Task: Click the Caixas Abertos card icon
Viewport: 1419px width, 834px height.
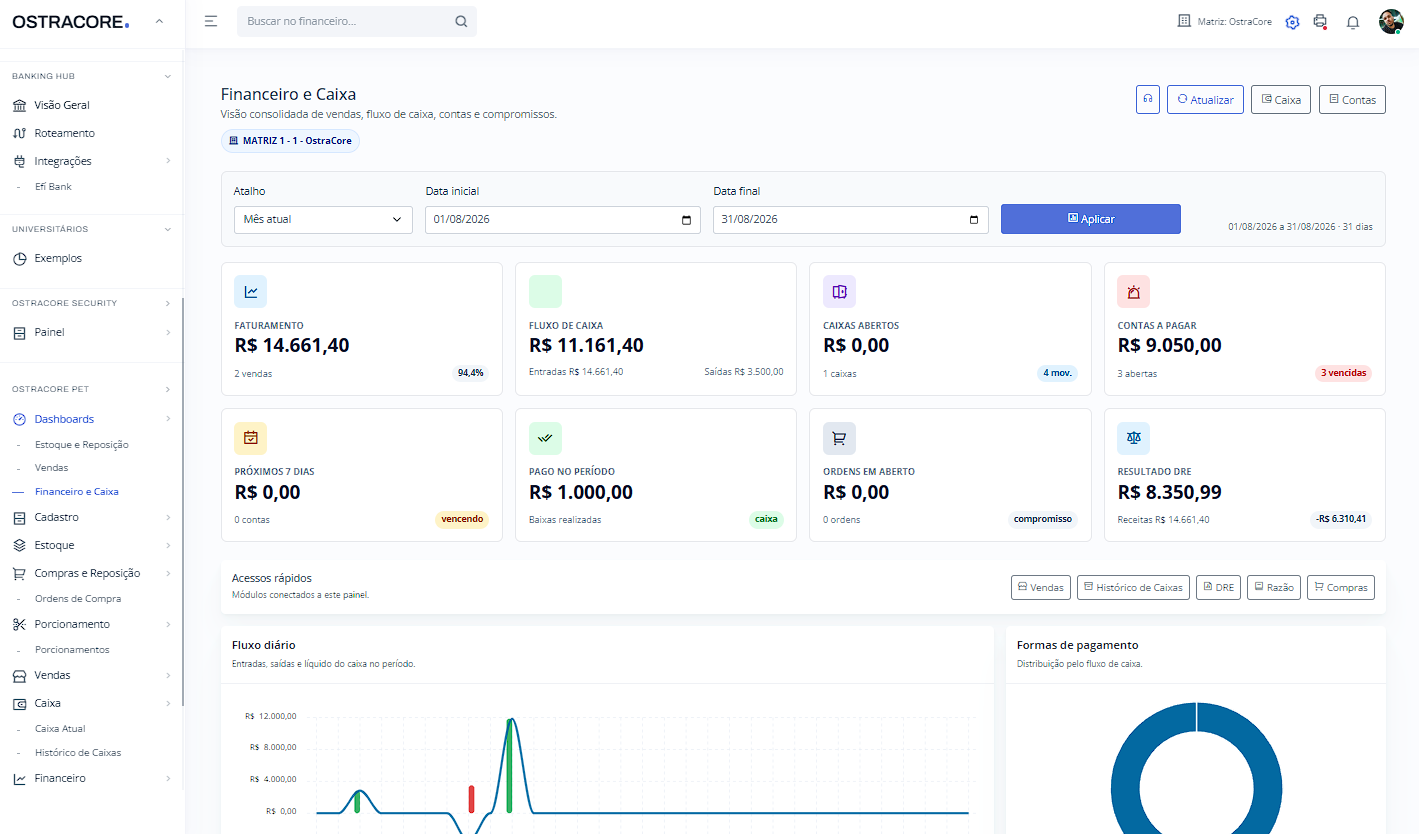Action: click(840, 292)
